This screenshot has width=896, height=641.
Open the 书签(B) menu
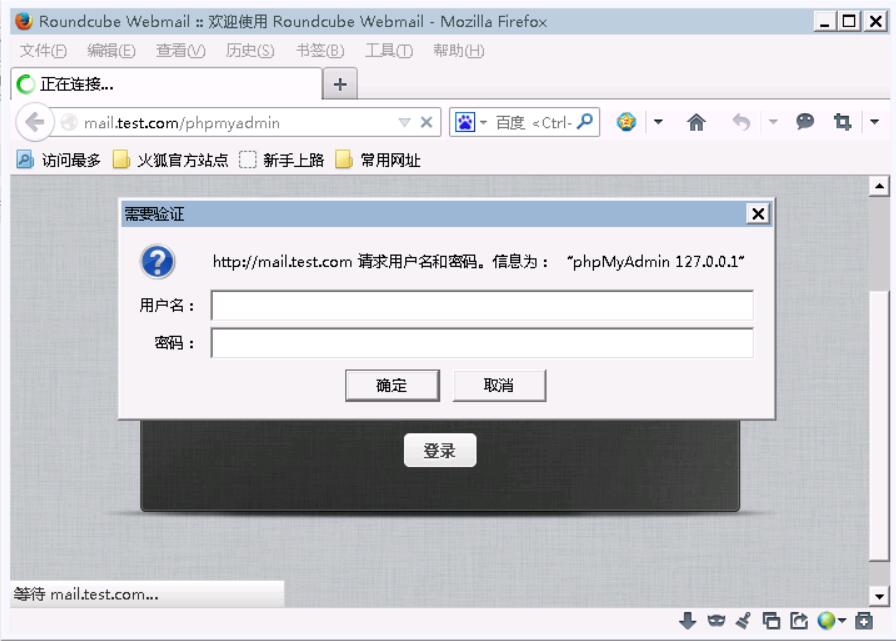320,51
